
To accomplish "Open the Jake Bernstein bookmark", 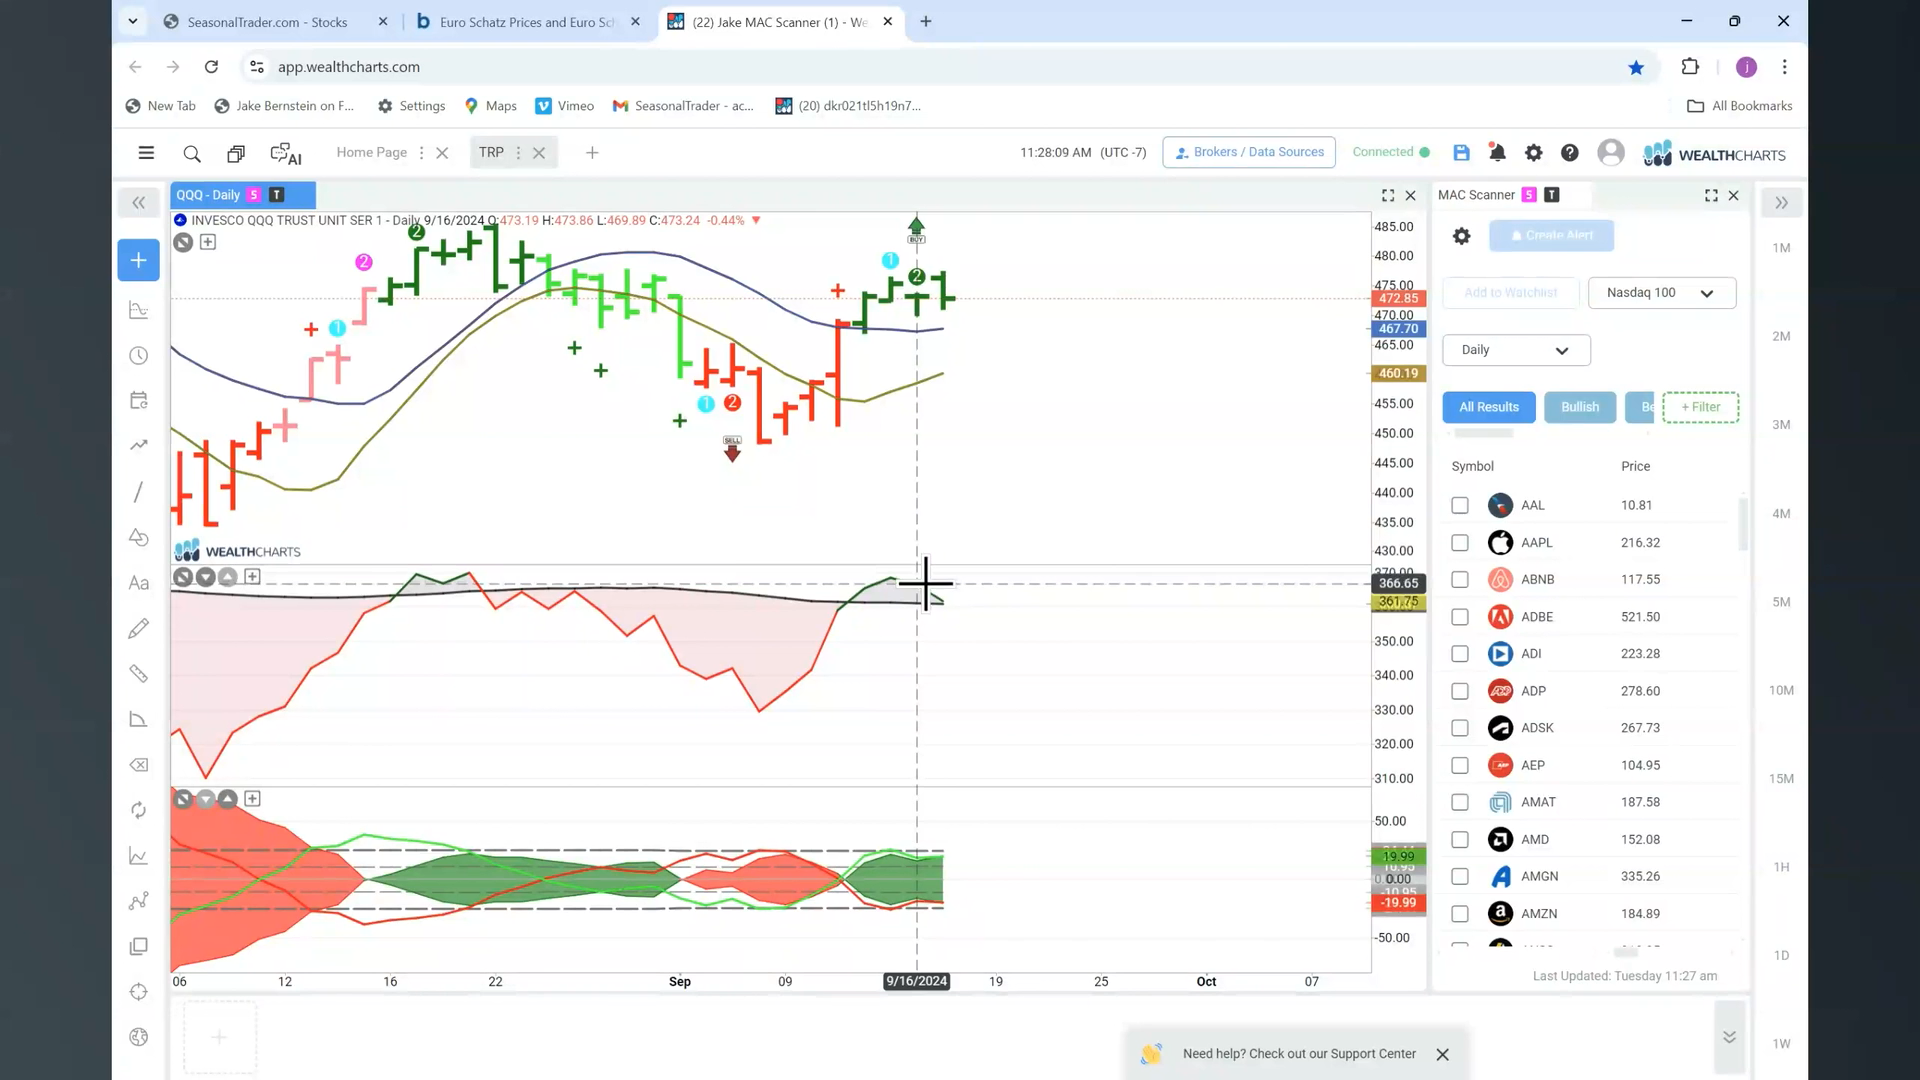I will 284,106.
